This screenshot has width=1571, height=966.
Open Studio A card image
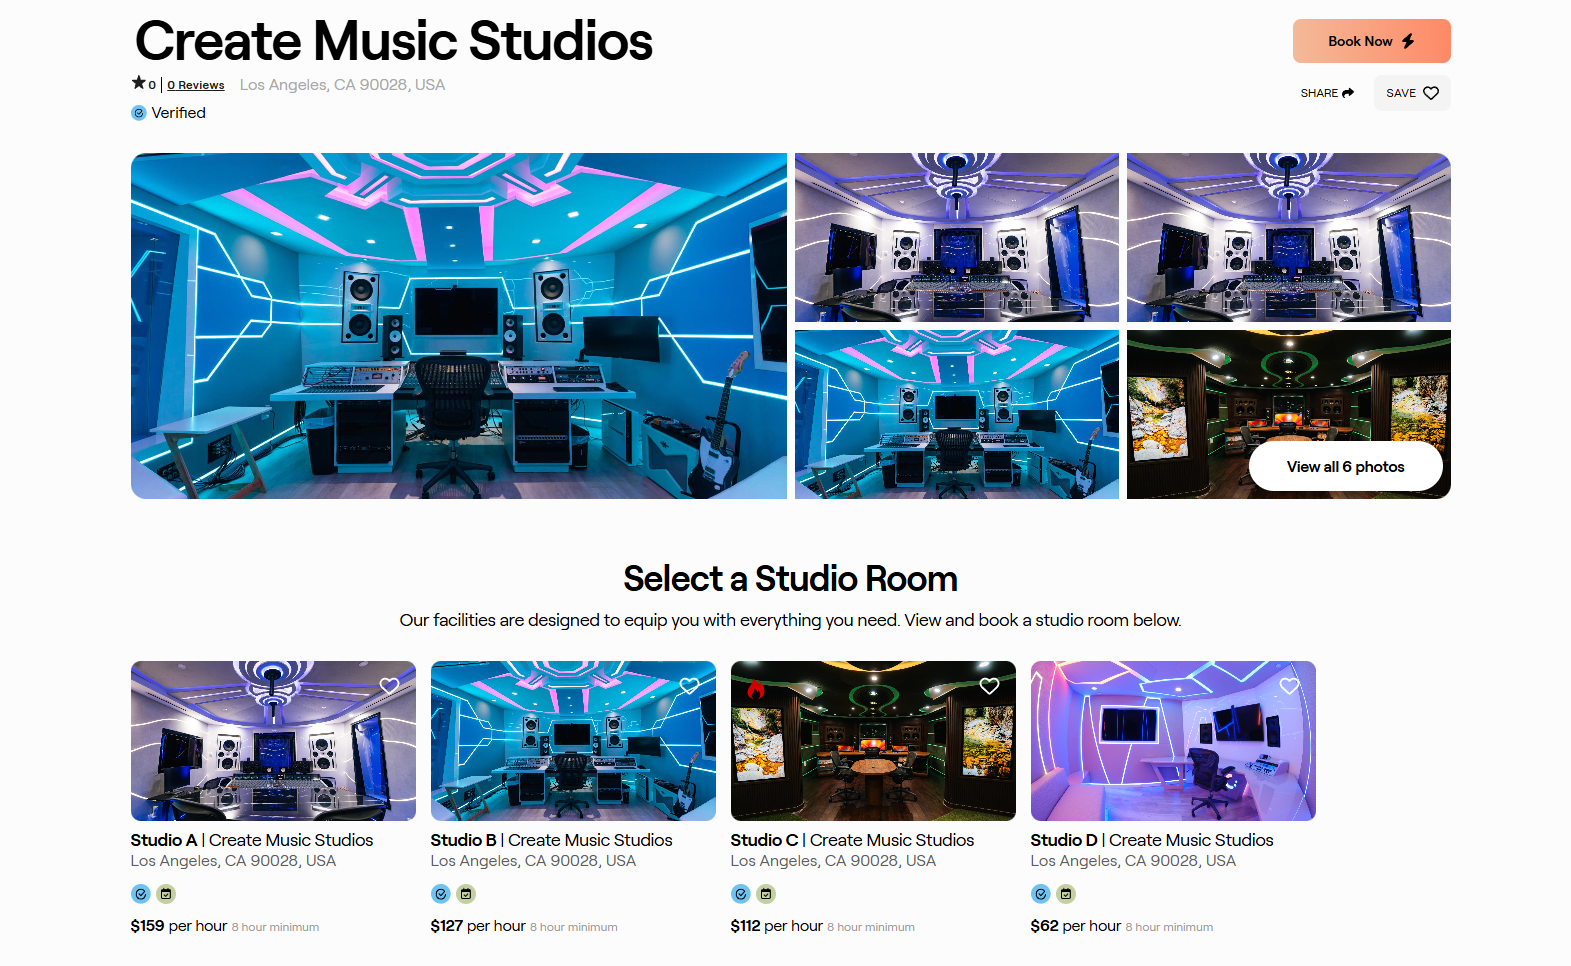click(273, 741)
